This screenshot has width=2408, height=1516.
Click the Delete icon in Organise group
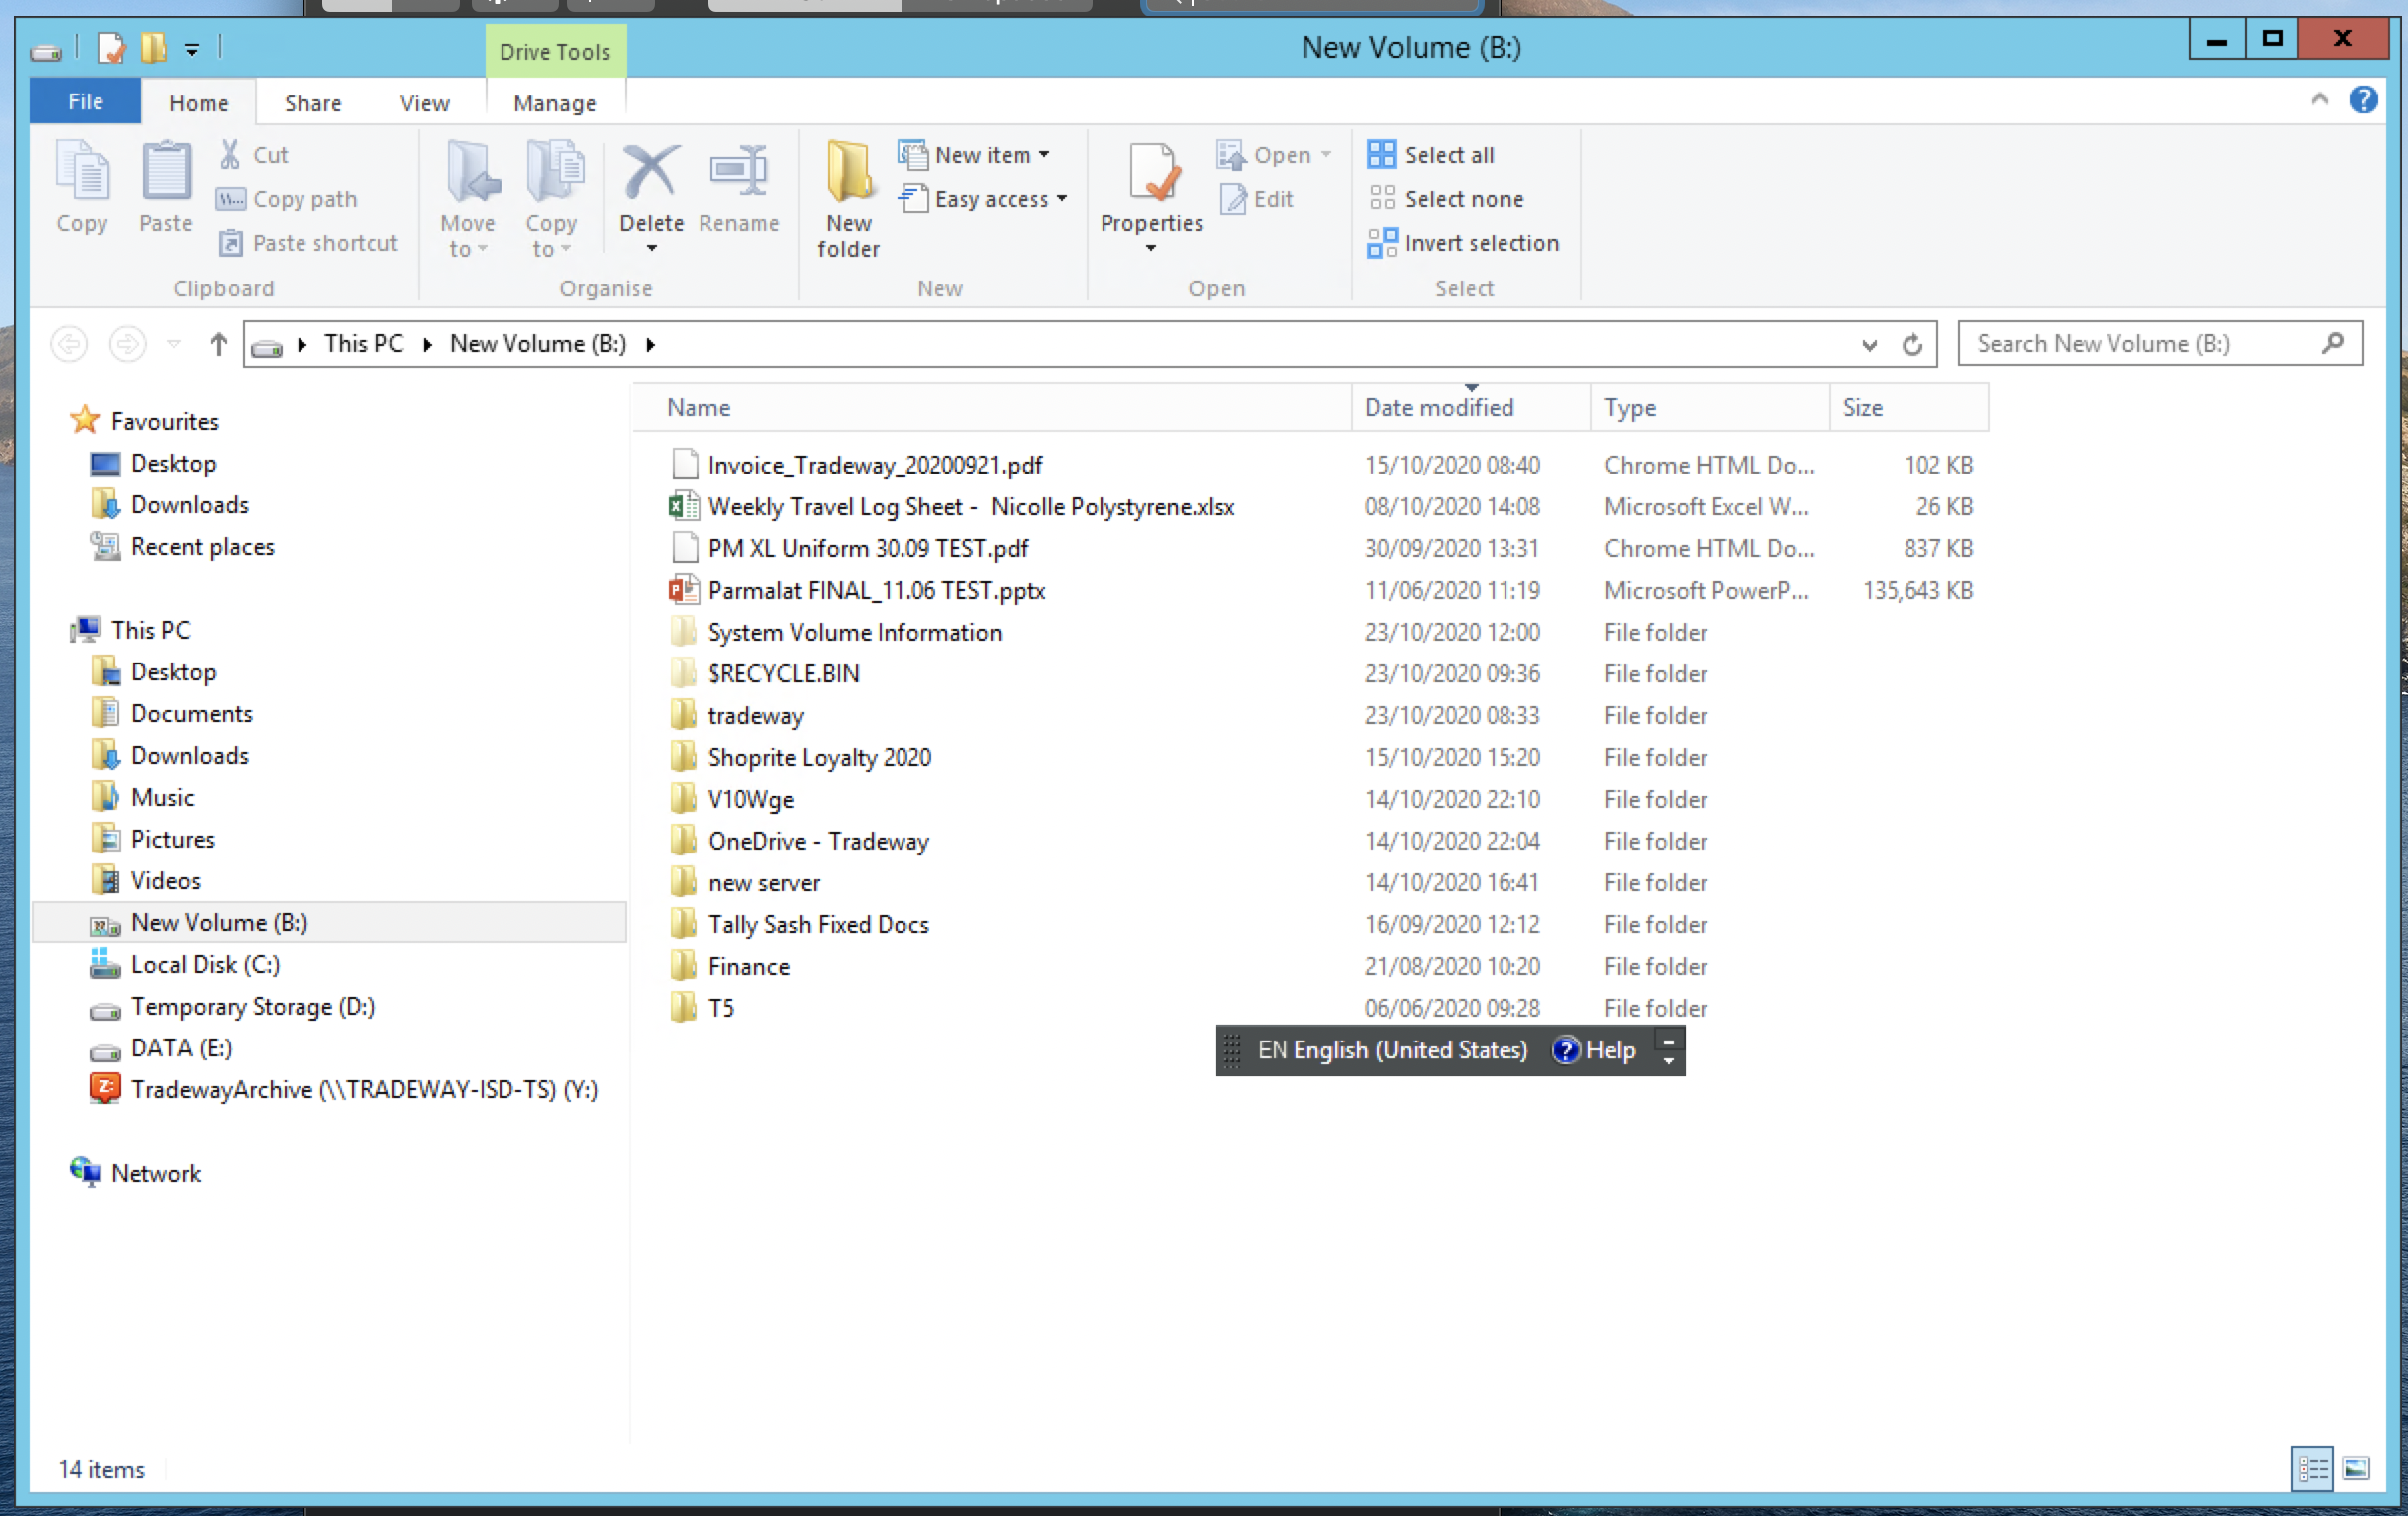pyautogui.click(x=651, y=174)
